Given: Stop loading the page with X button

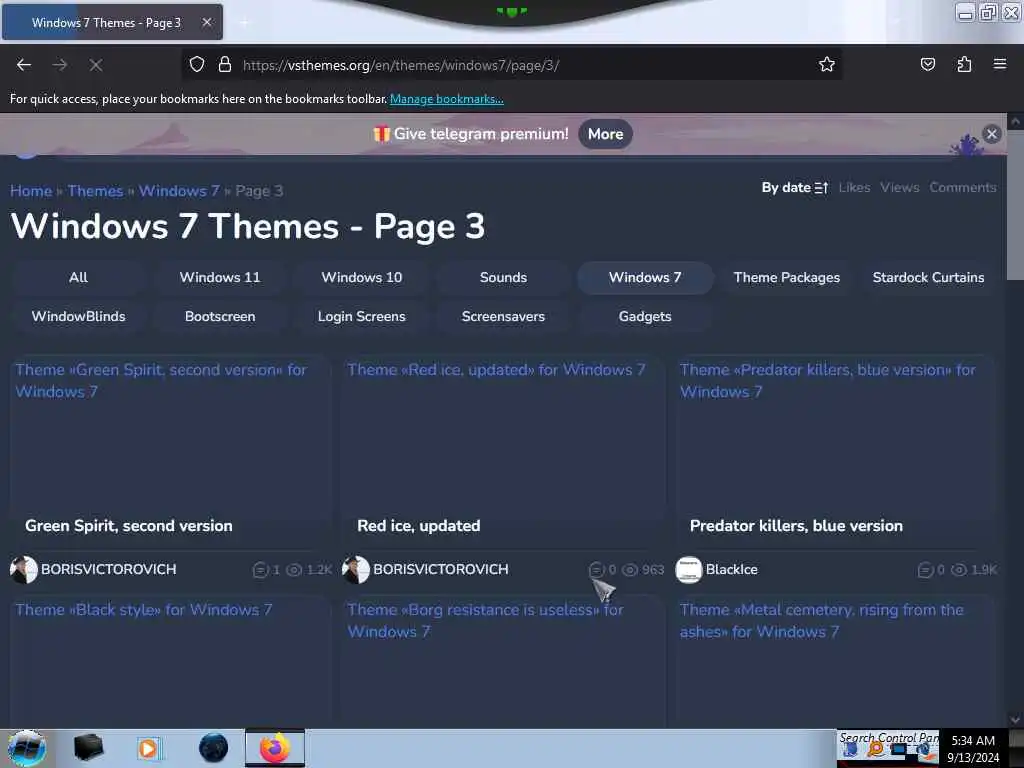Looking at the screenshot, I should coord(96,65).
